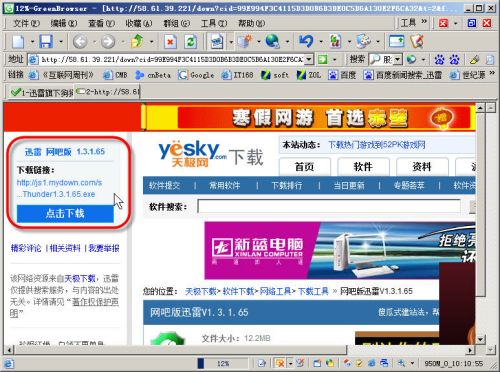
Task: Open the 查看 menu
Action: (101, 23)
